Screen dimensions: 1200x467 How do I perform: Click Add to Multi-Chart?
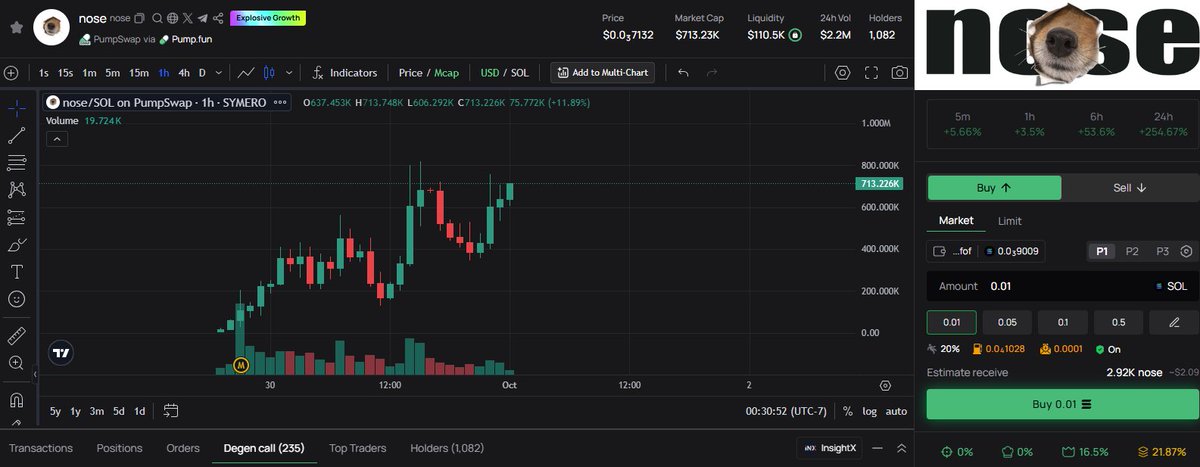[603, 73]
